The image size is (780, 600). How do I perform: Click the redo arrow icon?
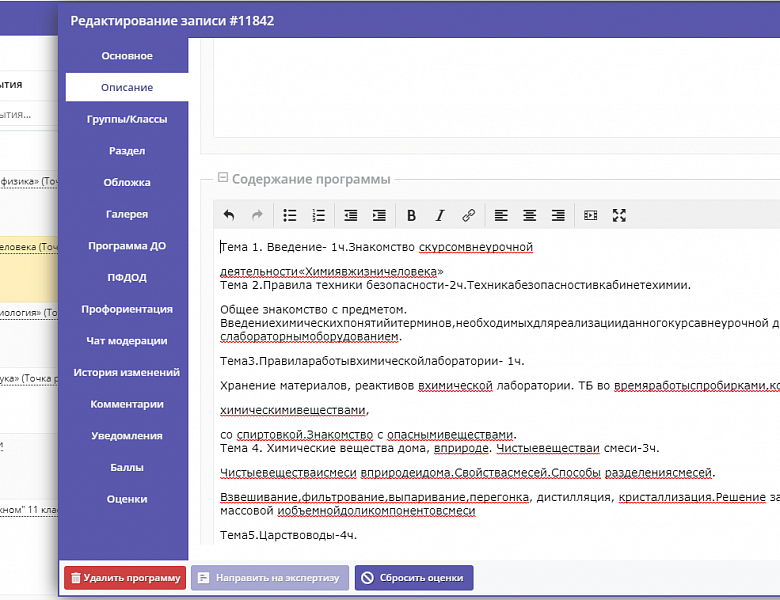(x=257, y=215)
